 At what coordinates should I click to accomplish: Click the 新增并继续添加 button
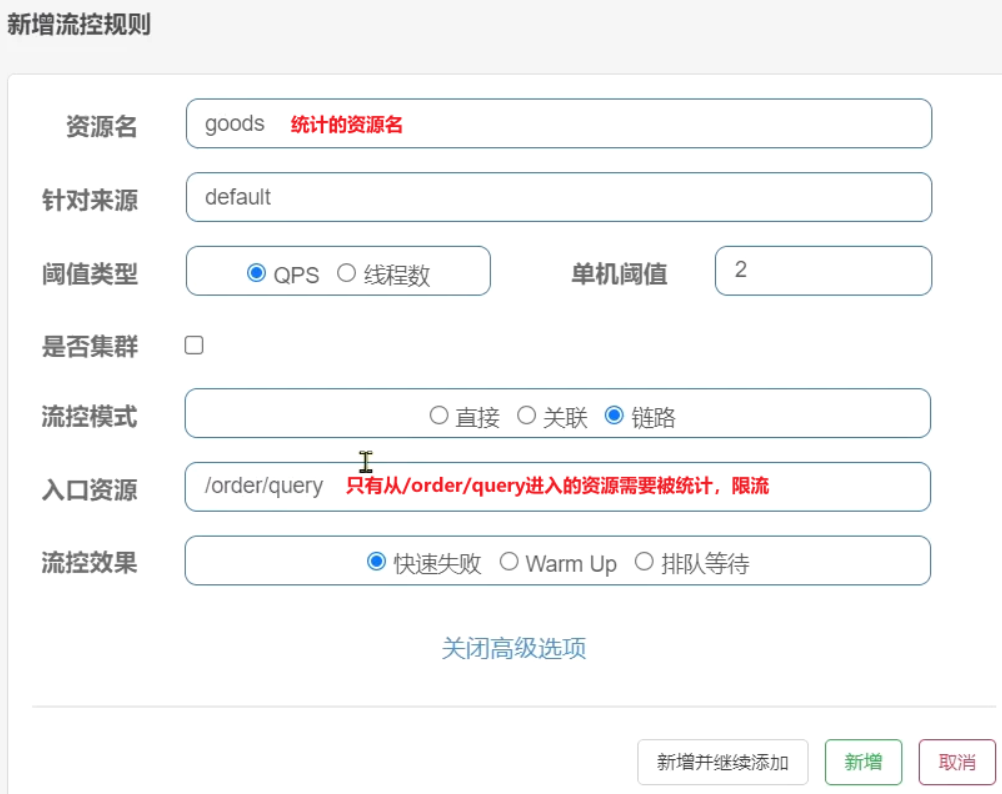point(723,762)
